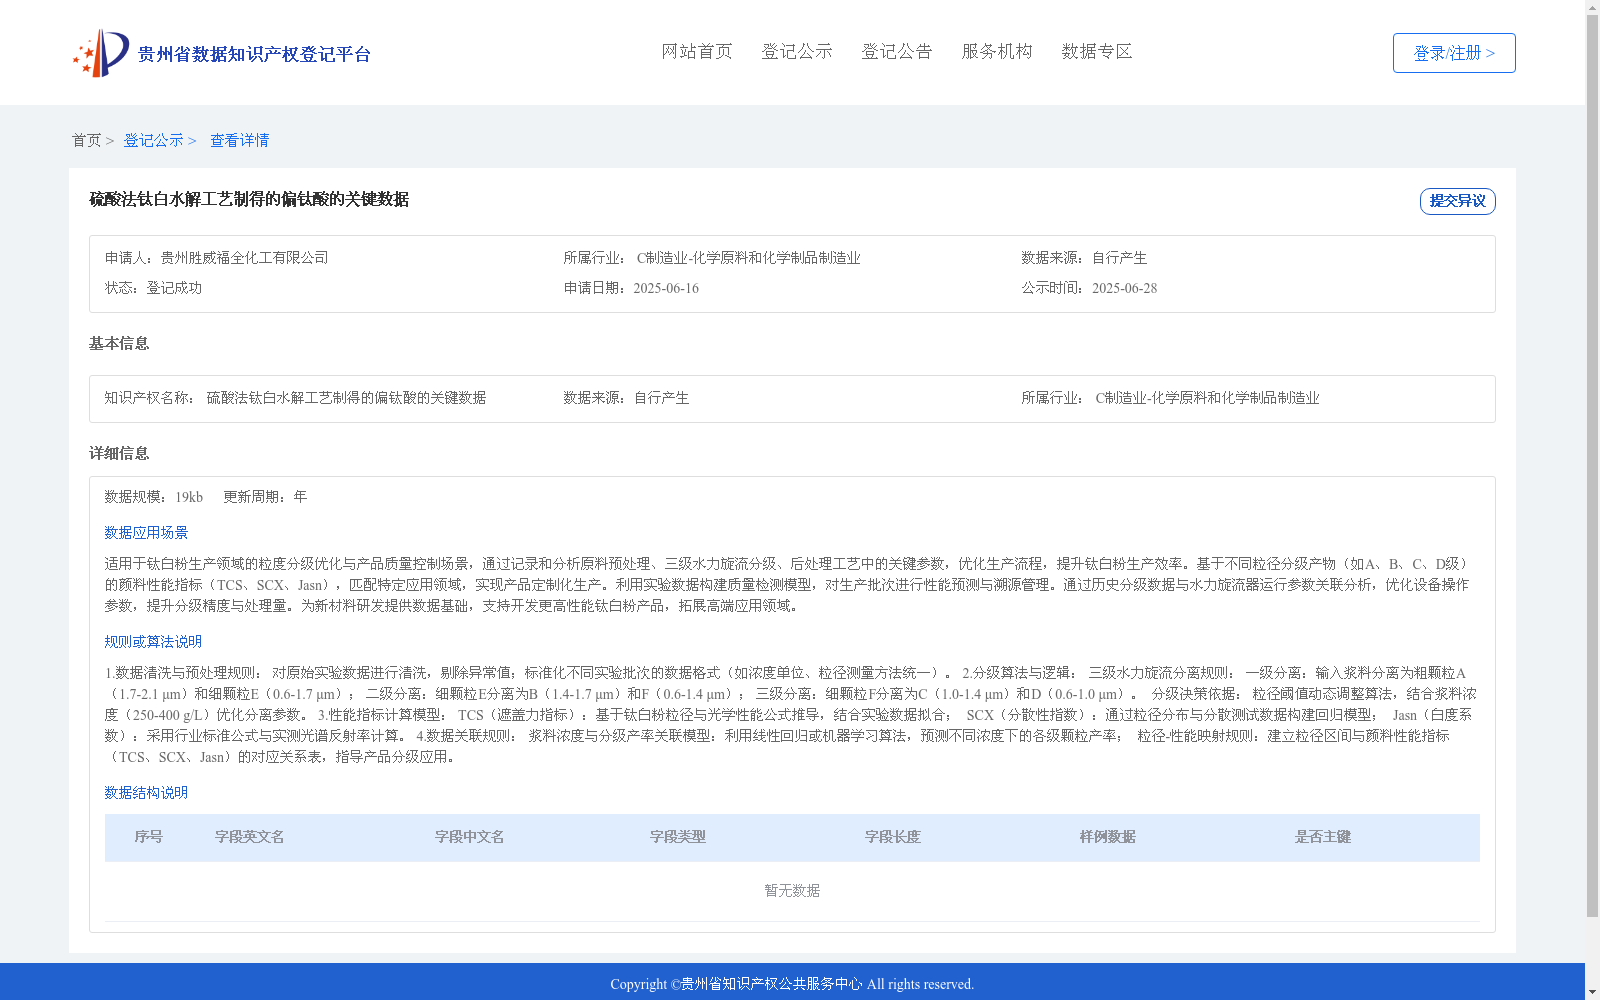Click the 数据结构说明 heading

(146, 793)
